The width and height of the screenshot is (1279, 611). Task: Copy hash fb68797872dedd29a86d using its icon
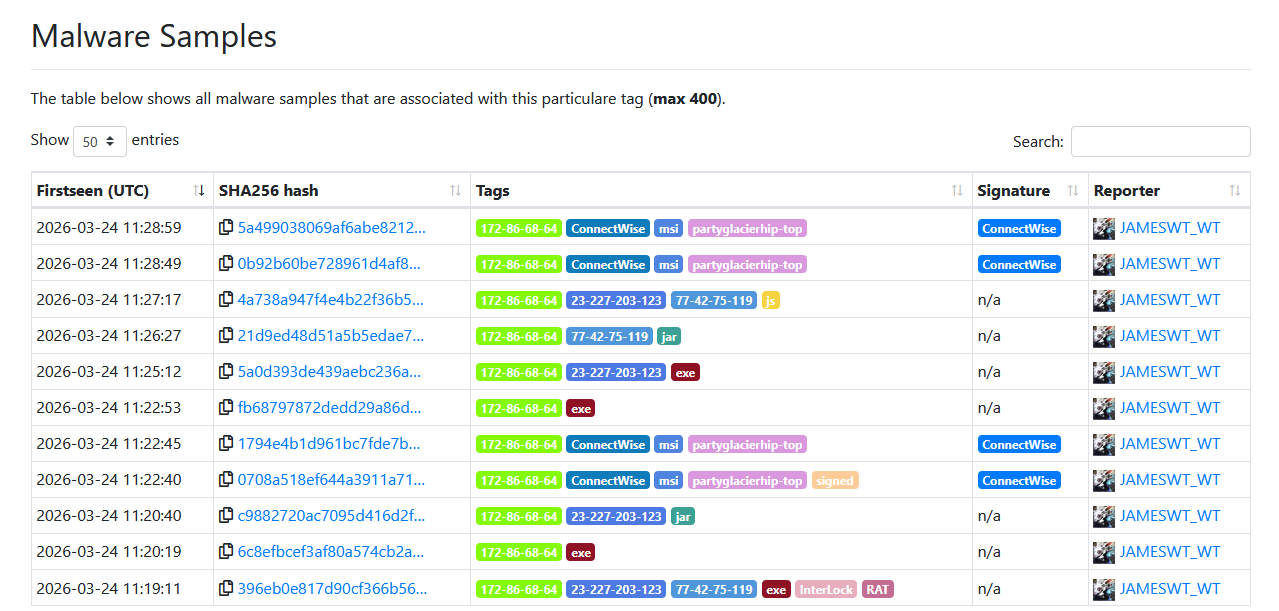pyautogui.click(x=226, y=408)
